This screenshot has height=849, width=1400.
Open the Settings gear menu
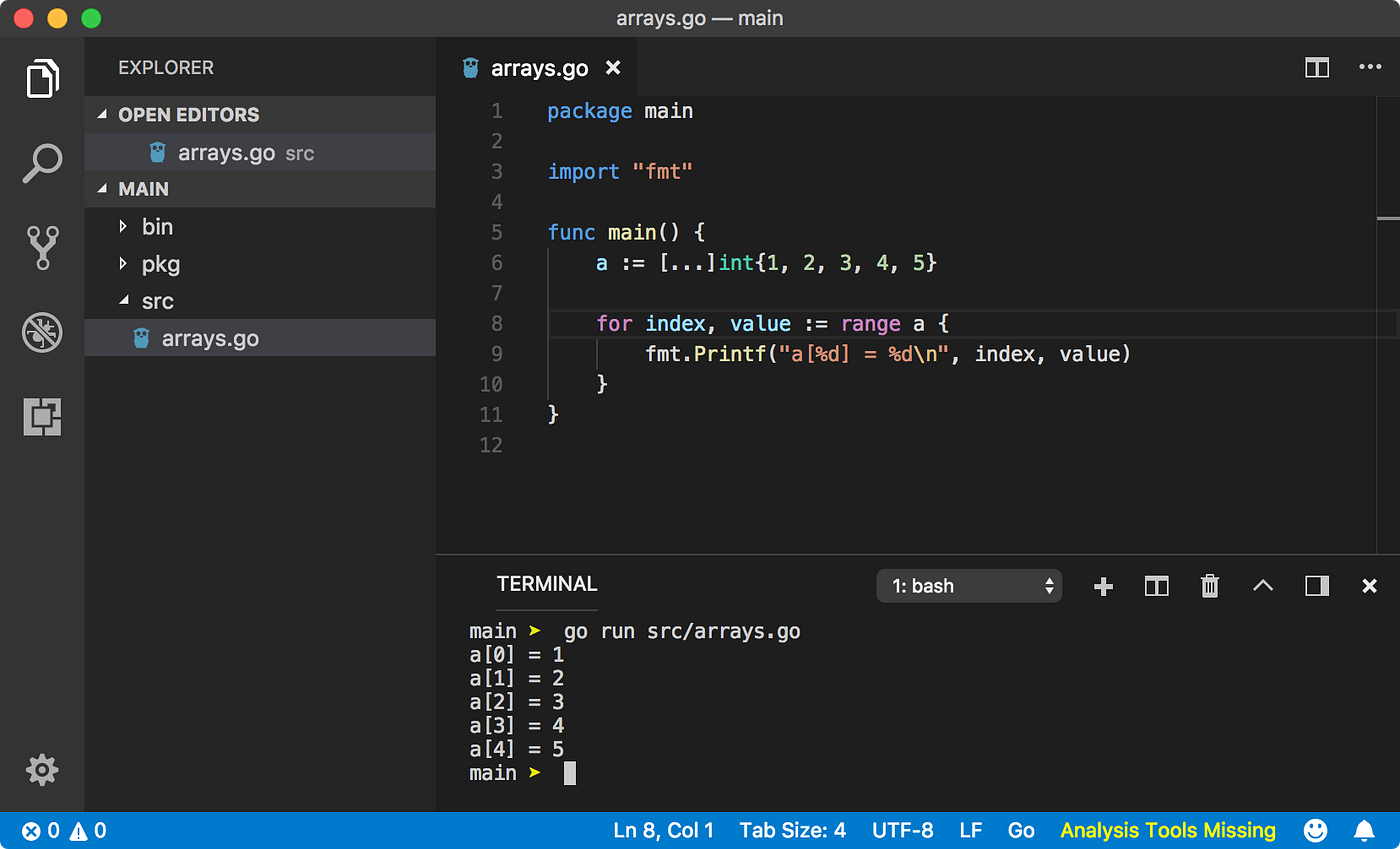pos(42,770)
